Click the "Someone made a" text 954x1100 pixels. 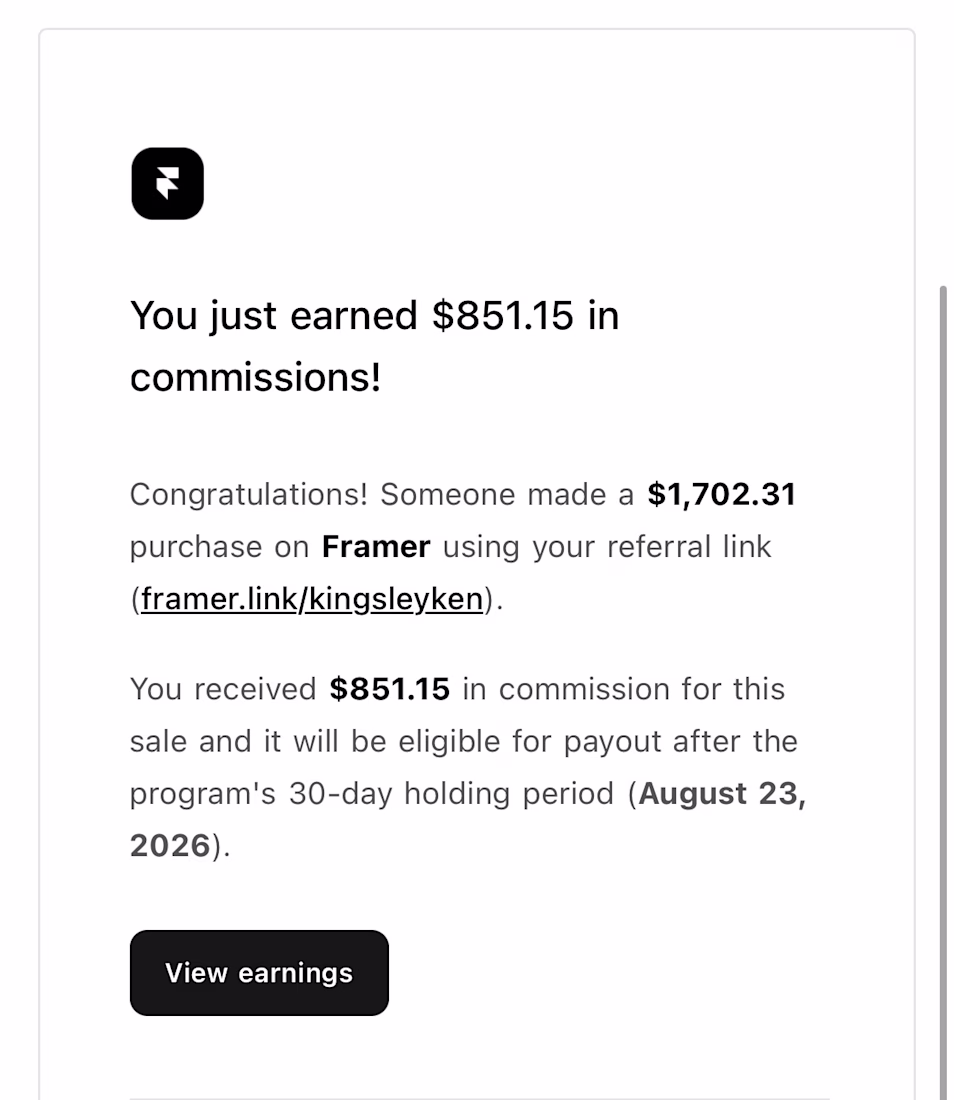506,495
